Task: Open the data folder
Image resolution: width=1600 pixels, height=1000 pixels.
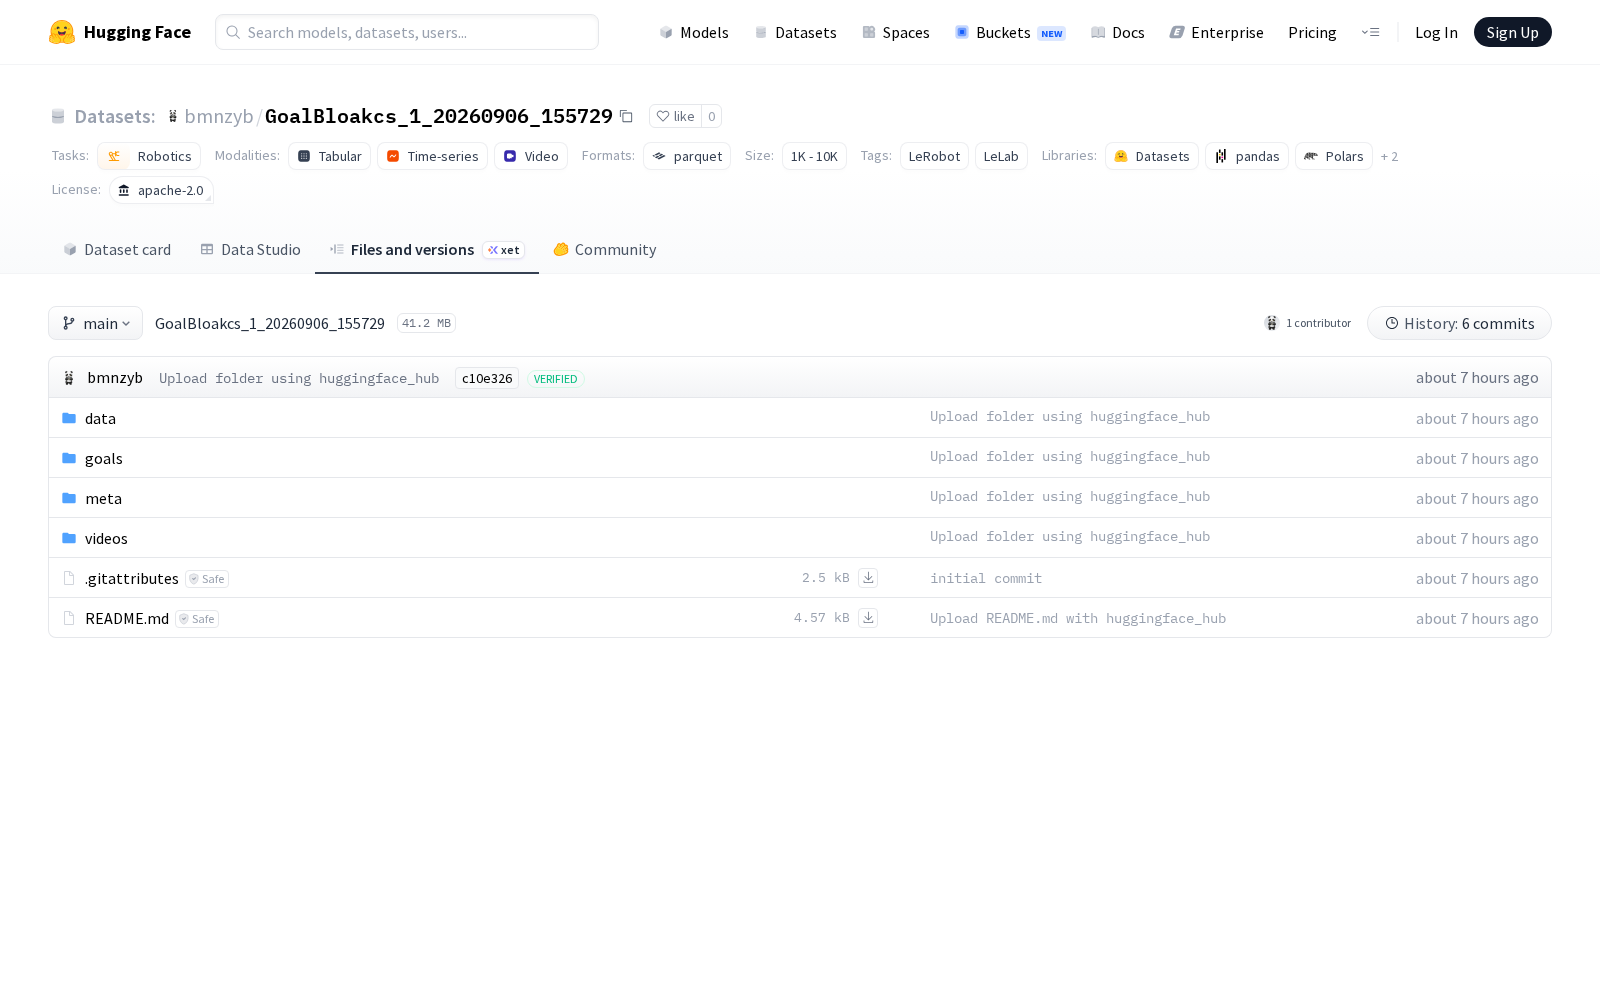Action: click(100, 418)
